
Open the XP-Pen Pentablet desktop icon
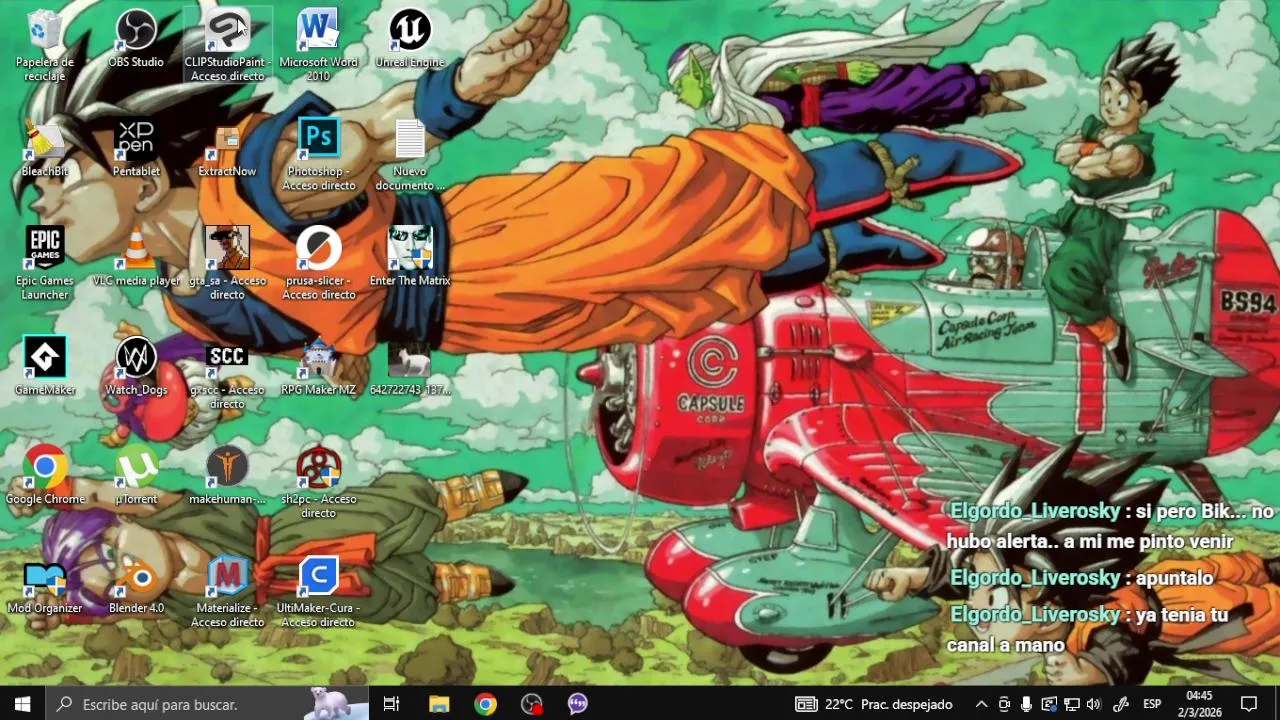pyautogui.click(x=136, y=149)
